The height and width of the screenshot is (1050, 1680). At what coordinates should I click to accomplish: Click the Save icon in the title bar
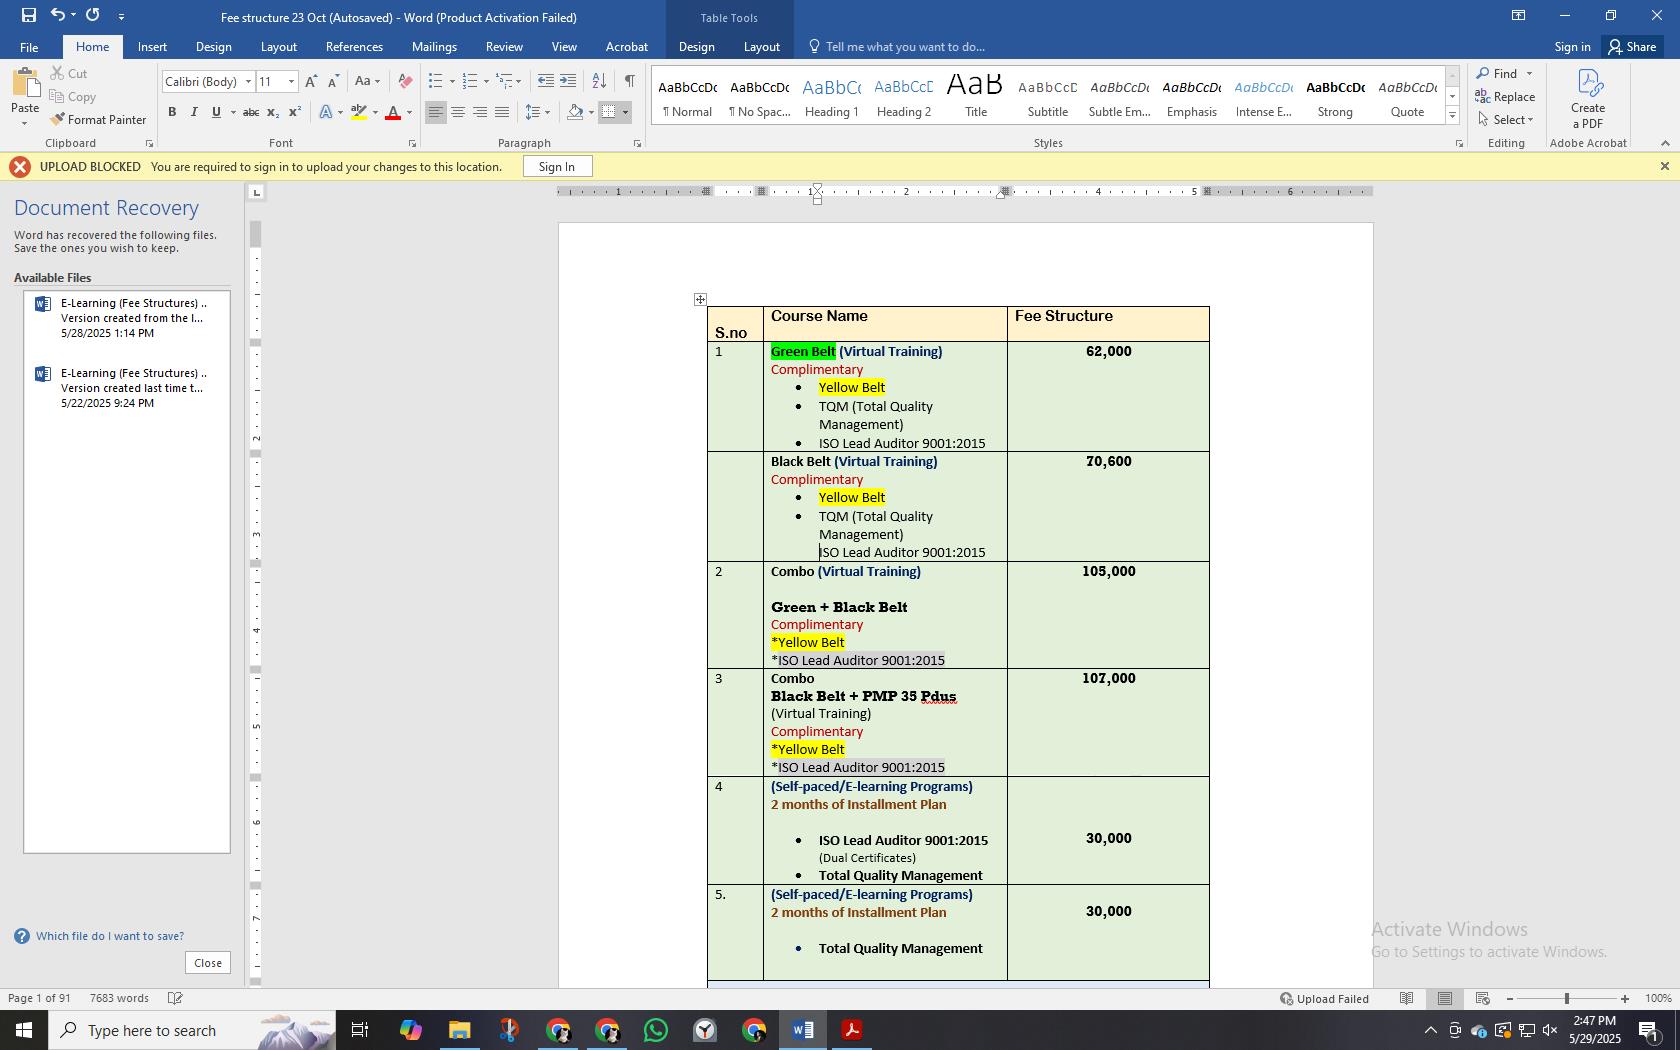(28, 15)
